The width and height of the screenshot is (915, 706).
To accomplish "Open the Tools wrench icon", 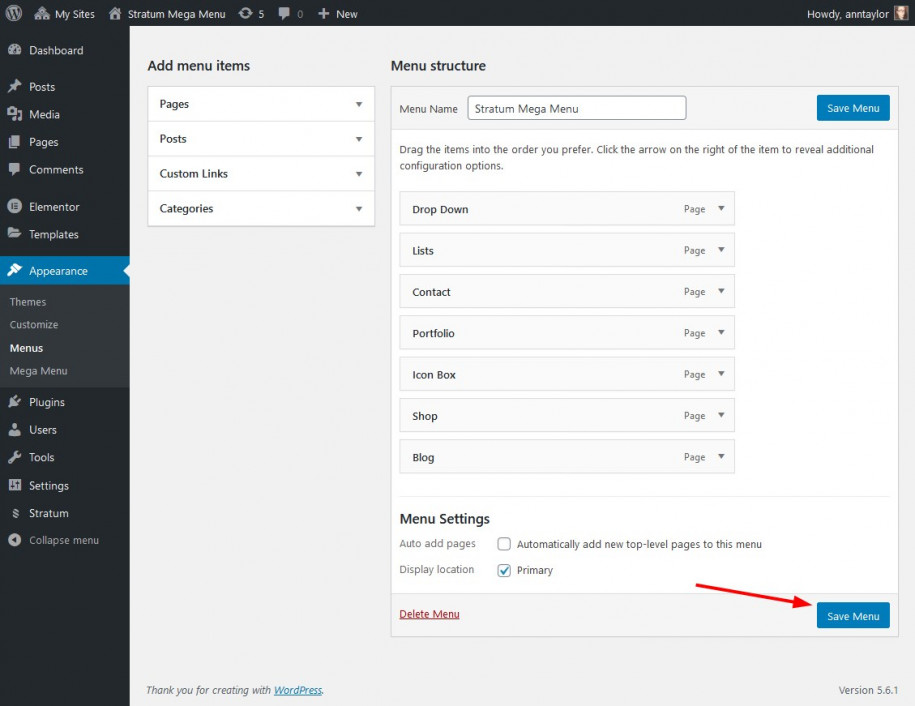I will pos(15,457).
